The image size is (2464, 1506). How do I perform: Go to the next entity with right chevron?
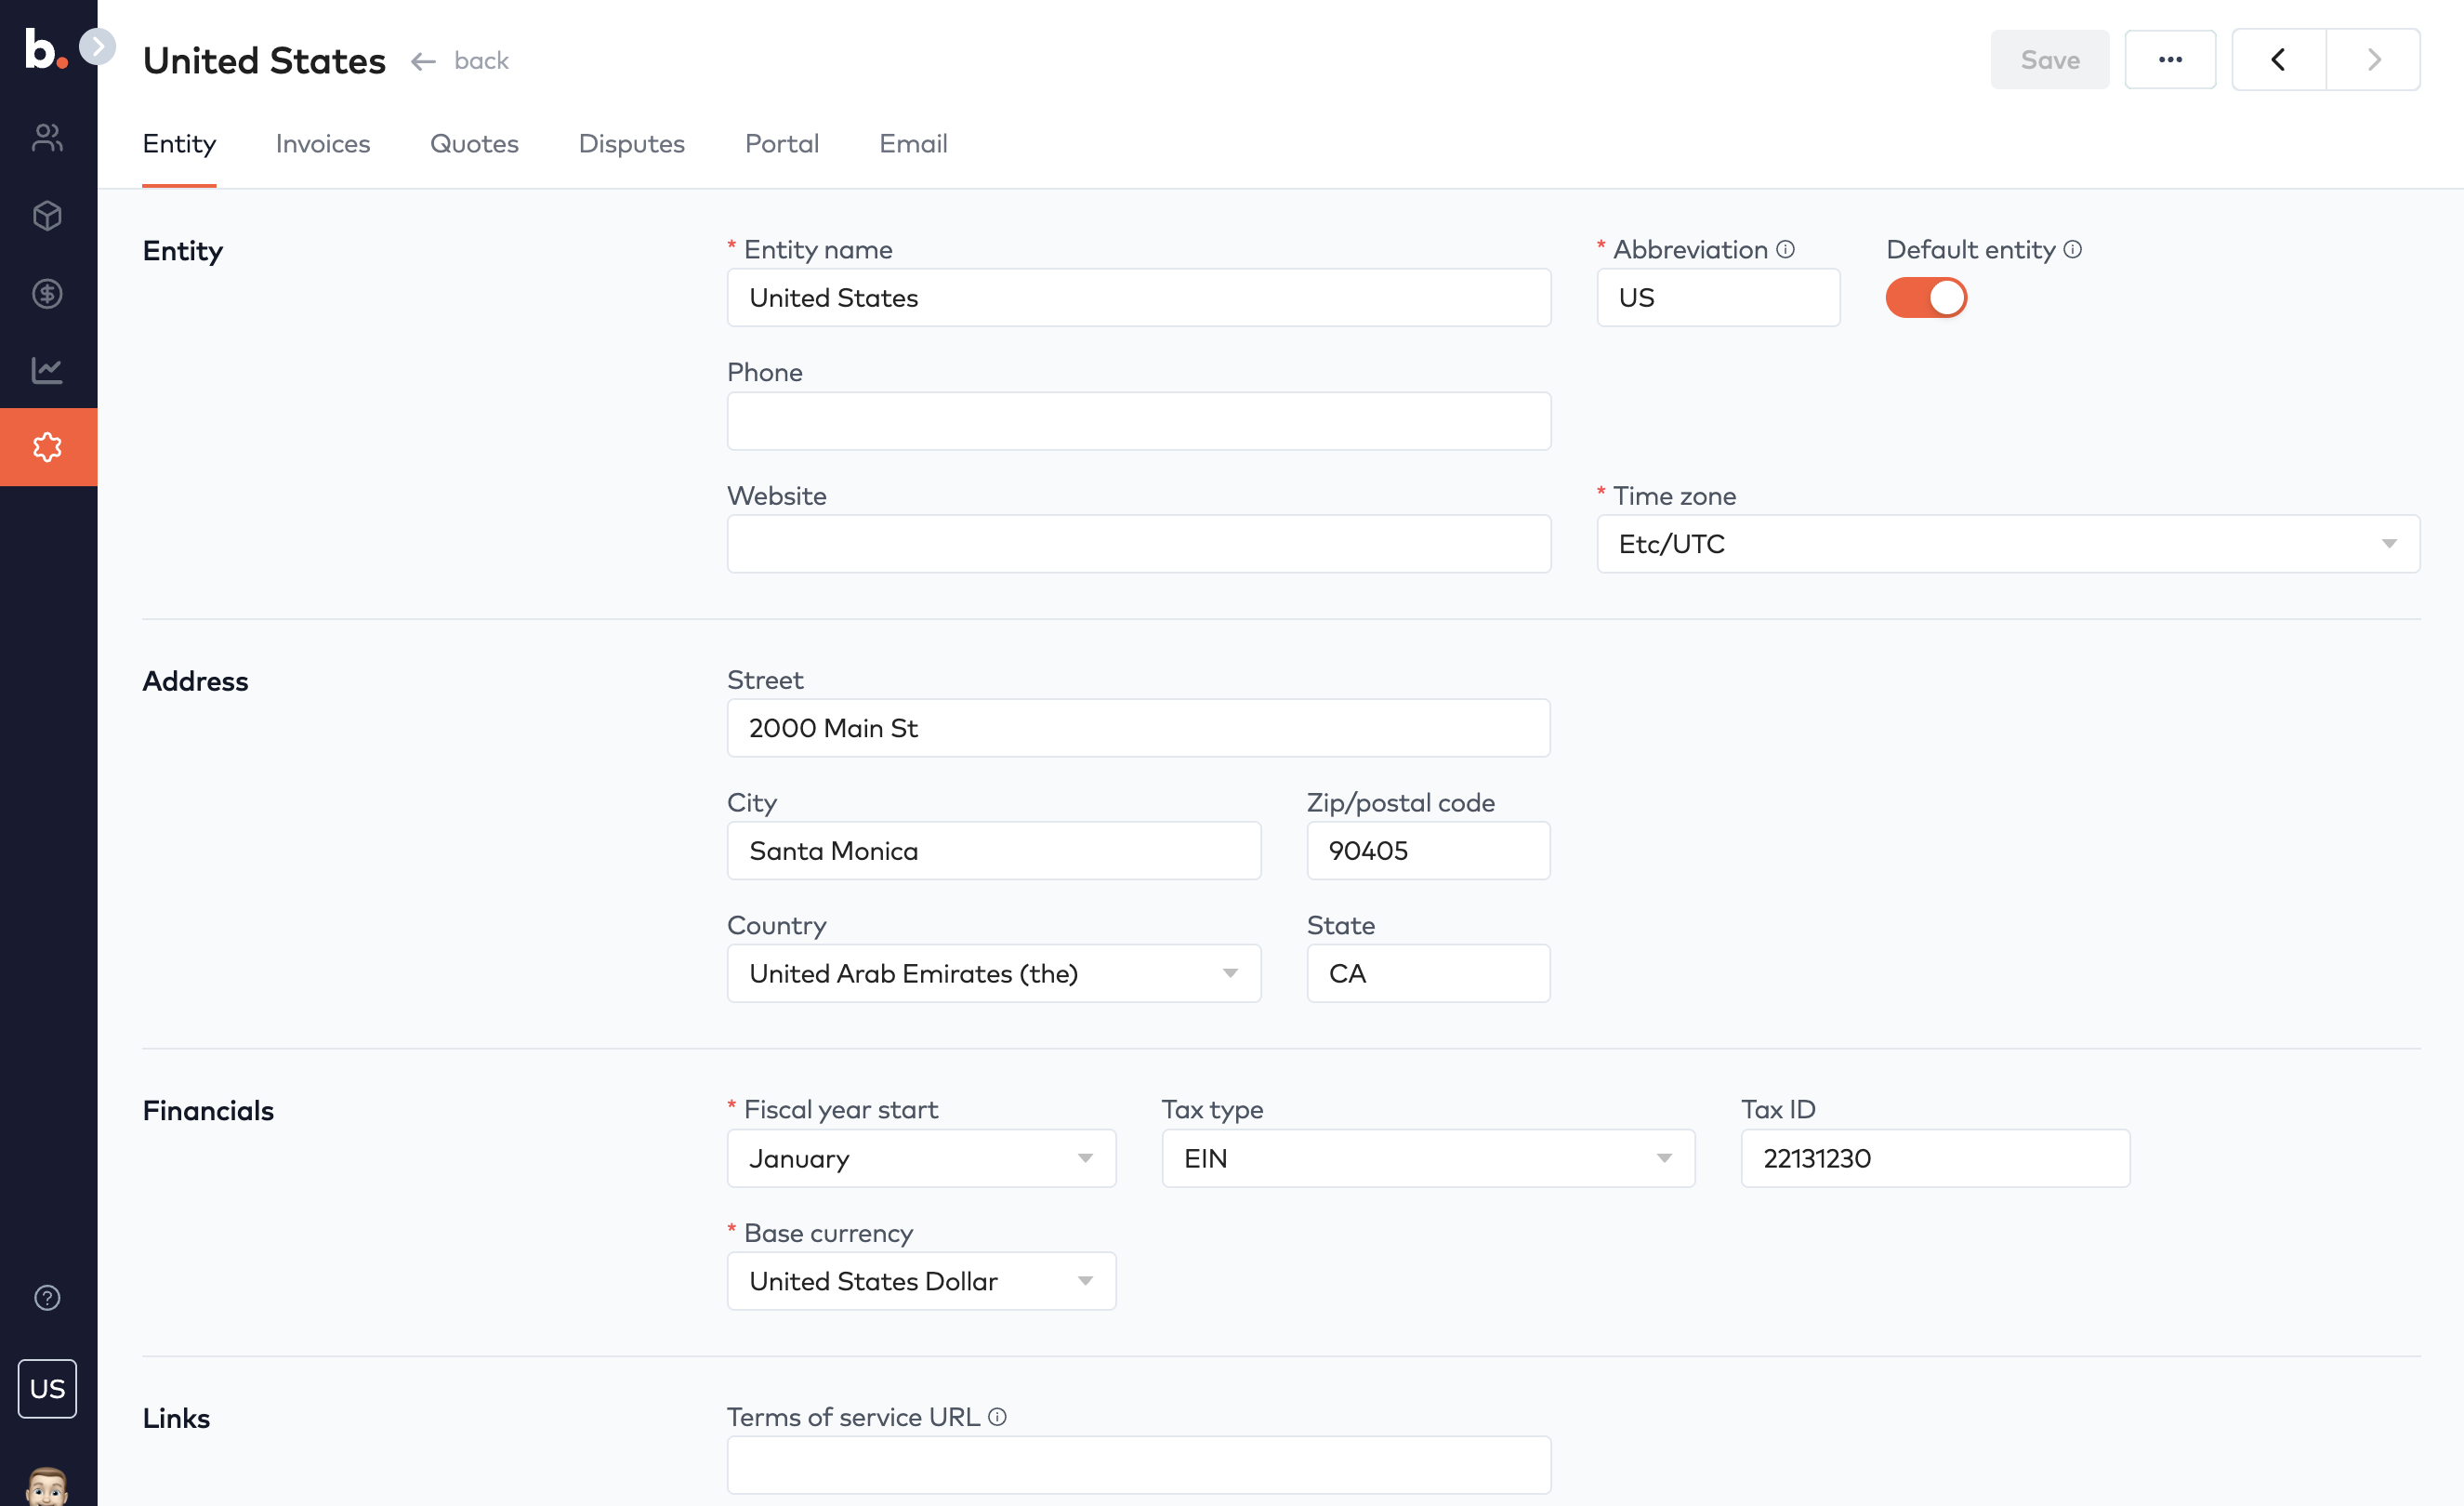click(x=2374, y=60)
